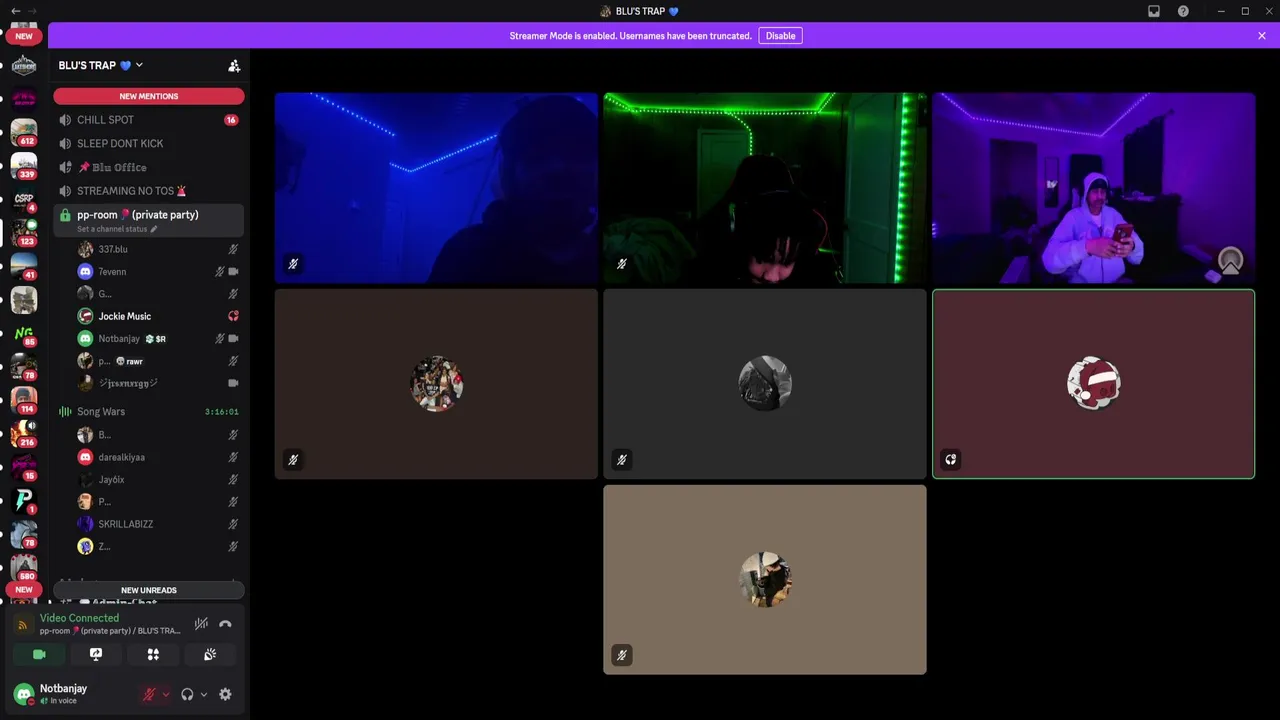Open the Inbox icon in title bar

(1154, 11)
